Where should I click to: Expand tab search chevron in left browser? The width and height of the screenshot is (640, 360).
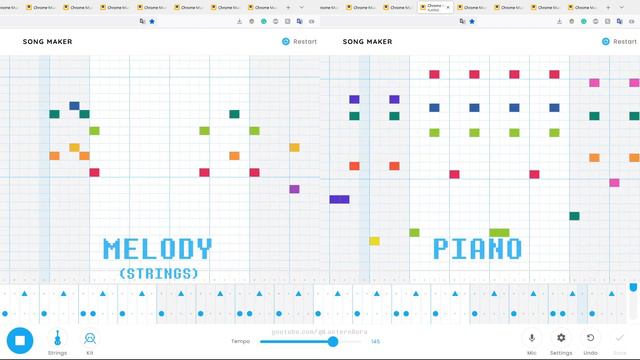[x=302, y=7]
